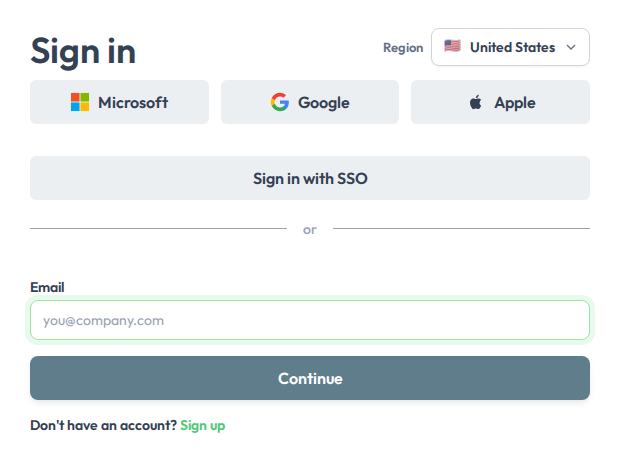Click the Continue button
Screen dimensions: 620x460
tap(310, 378)
